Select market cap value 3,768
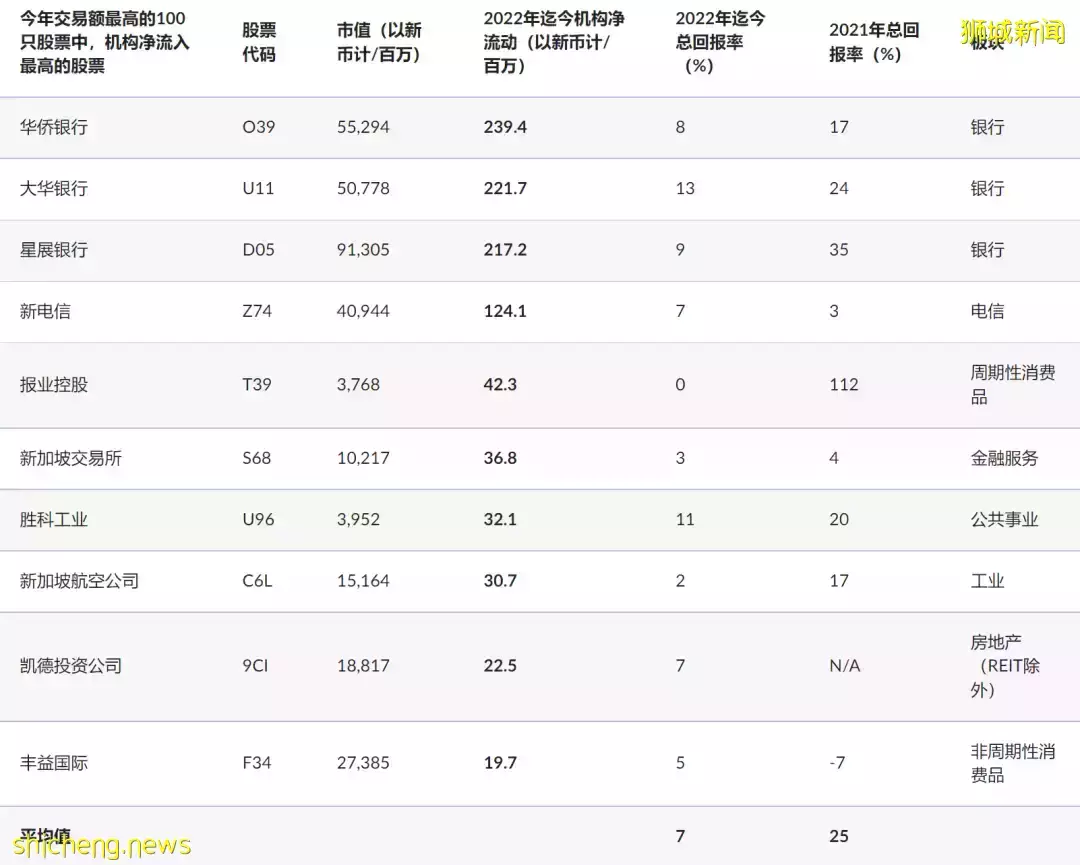Viewport: 1080px width, 865px height. 358,385
